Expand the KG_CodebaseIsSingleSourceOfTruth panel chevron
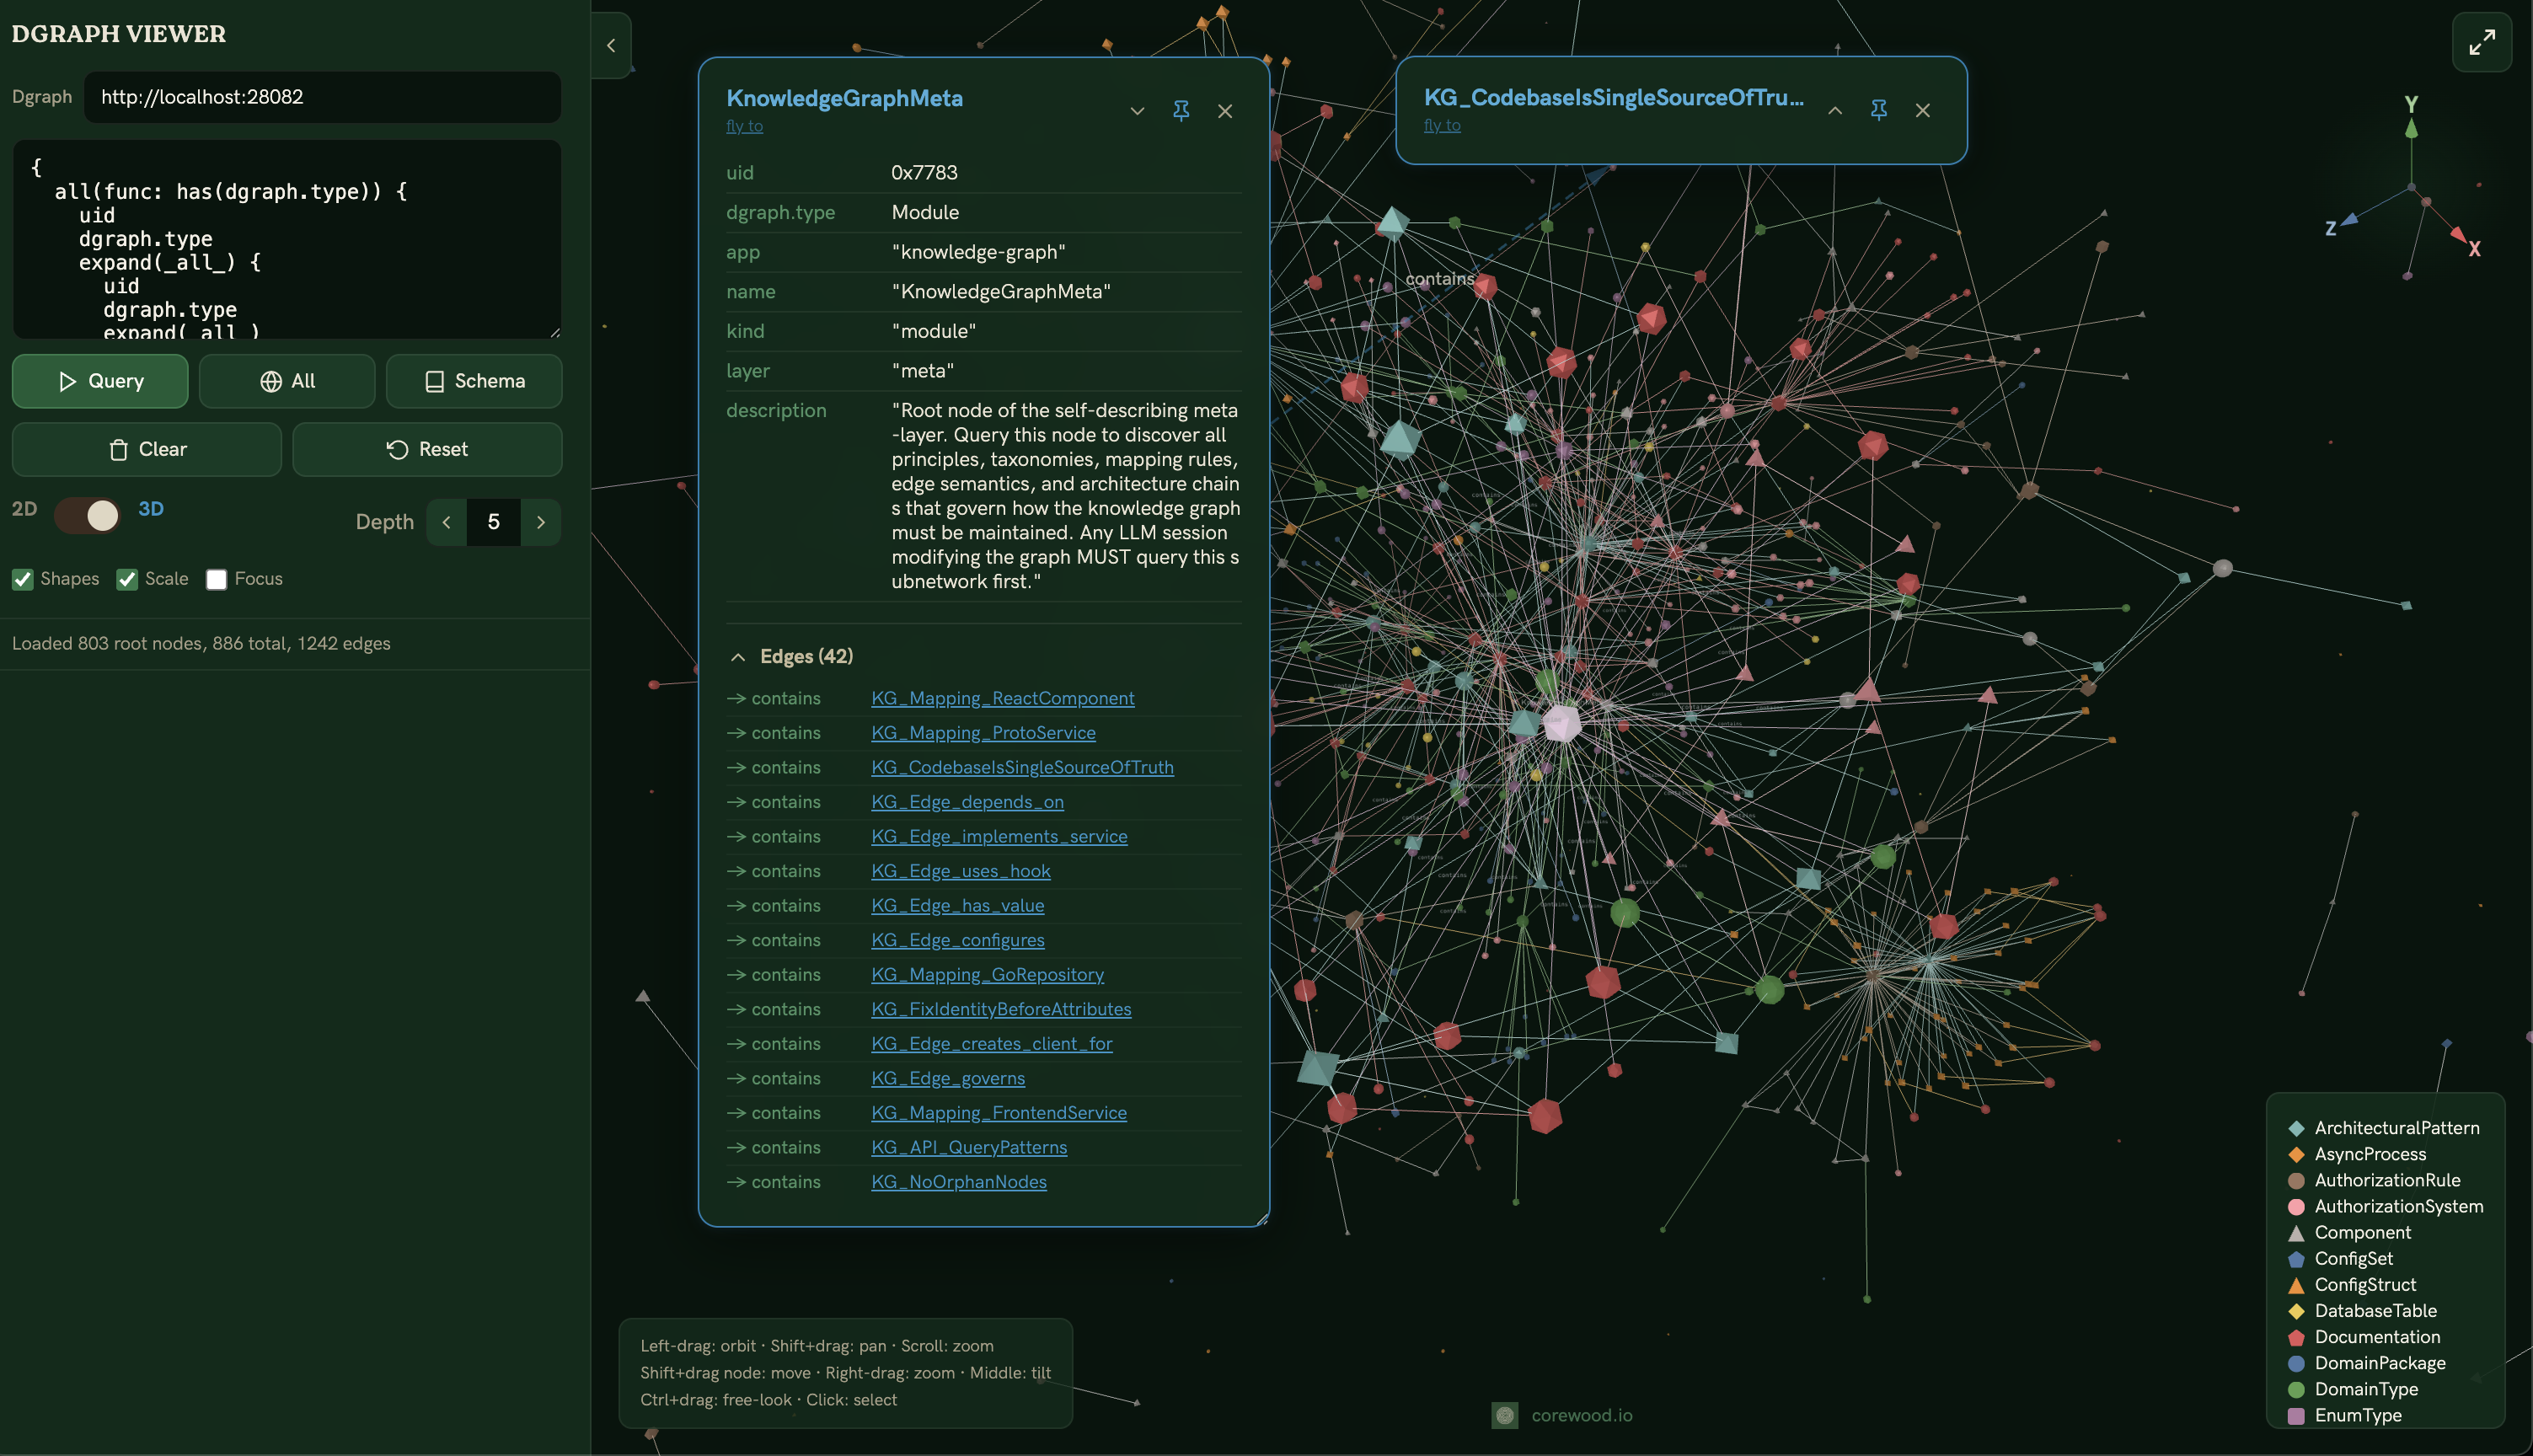 pyautogui.click(x=1835, y=110)
